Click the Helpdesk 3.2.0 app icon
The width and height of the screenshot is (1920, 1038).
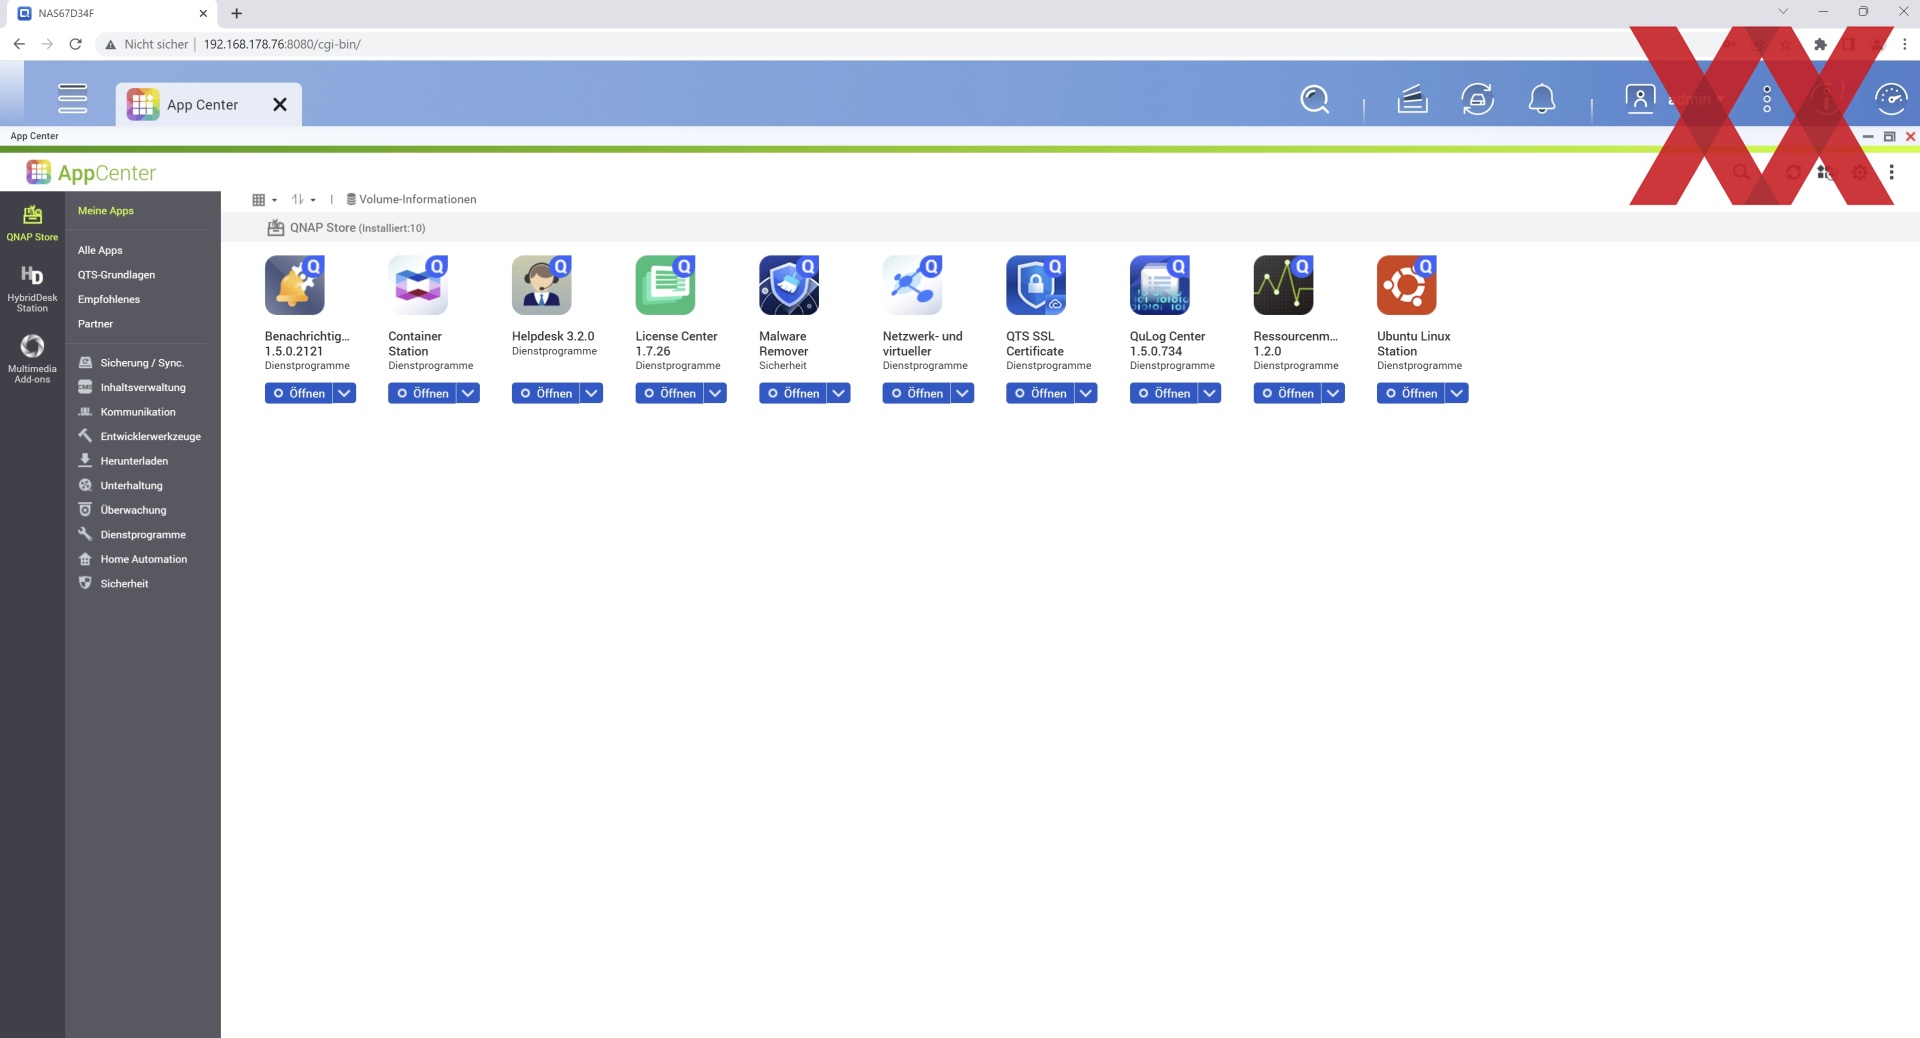point(542,285)
